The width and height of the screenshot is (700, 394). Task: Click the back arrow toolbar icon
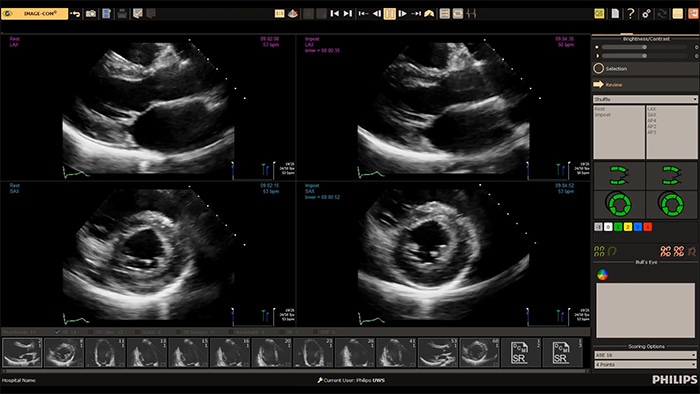[x=75, y=14]
